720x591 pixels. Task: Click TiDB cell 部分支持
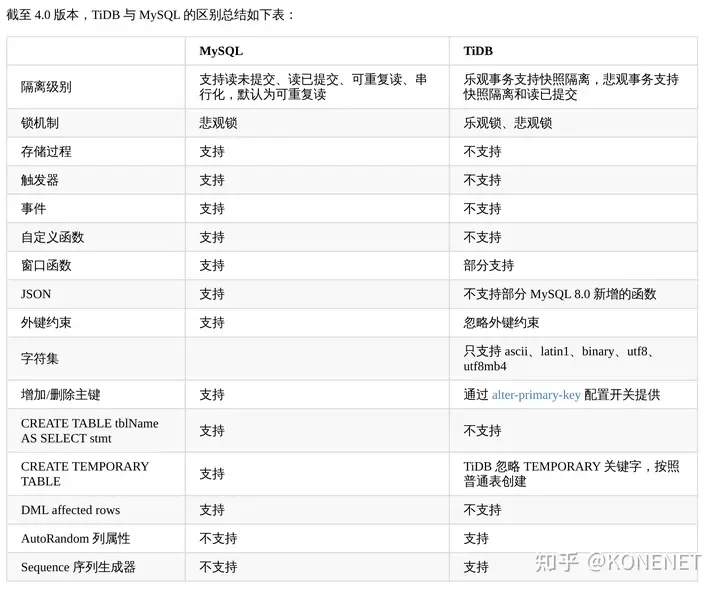click(x=489, y=265)
